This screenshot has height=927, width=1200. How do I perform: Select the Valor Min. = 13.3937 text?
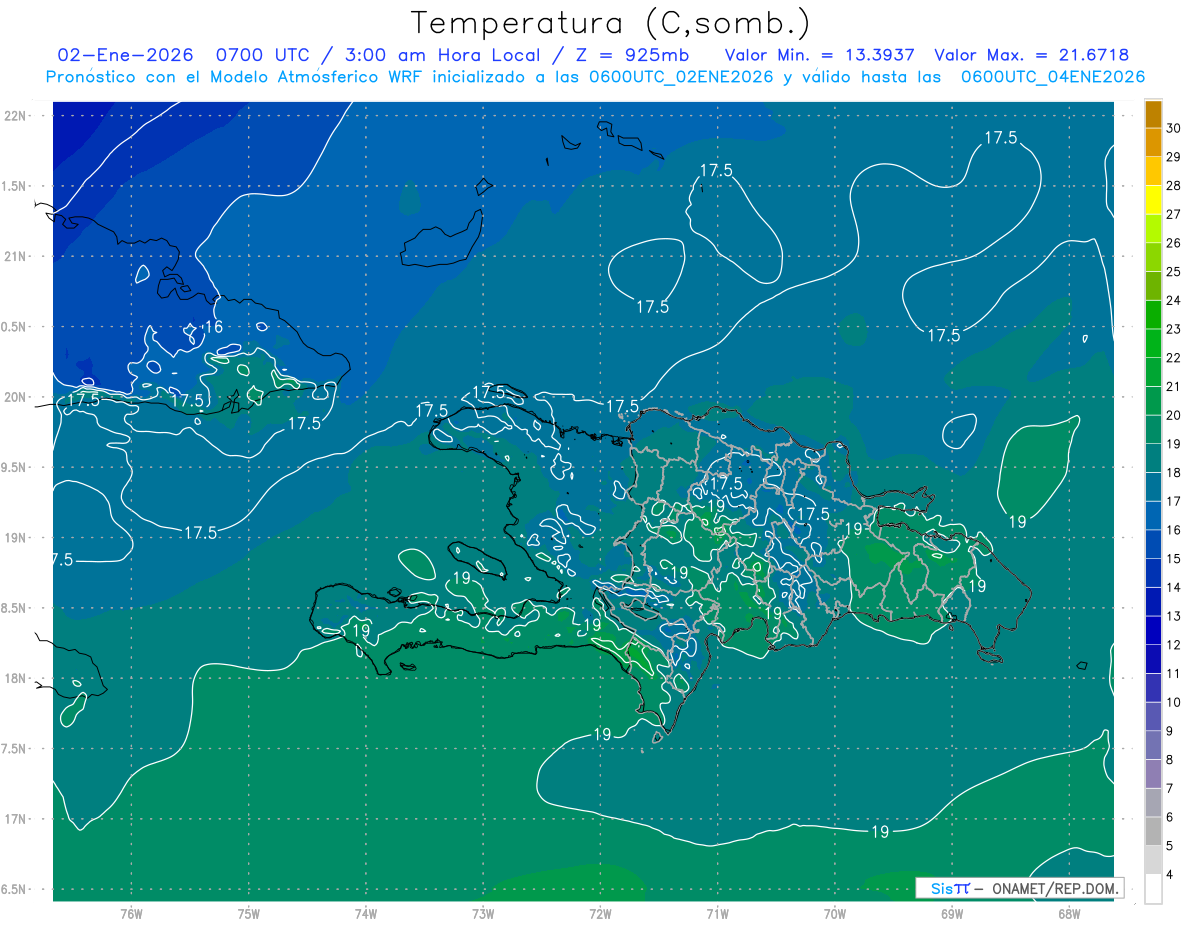coord(819,55)
